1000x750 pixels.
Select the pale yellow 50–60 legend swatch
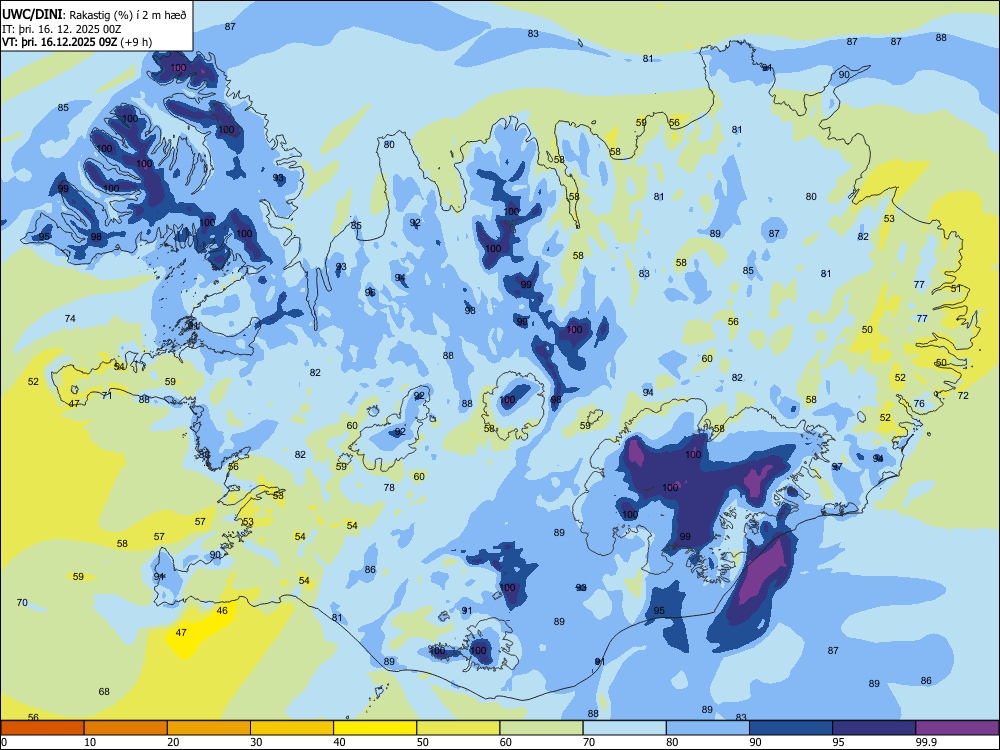[458, 728]
